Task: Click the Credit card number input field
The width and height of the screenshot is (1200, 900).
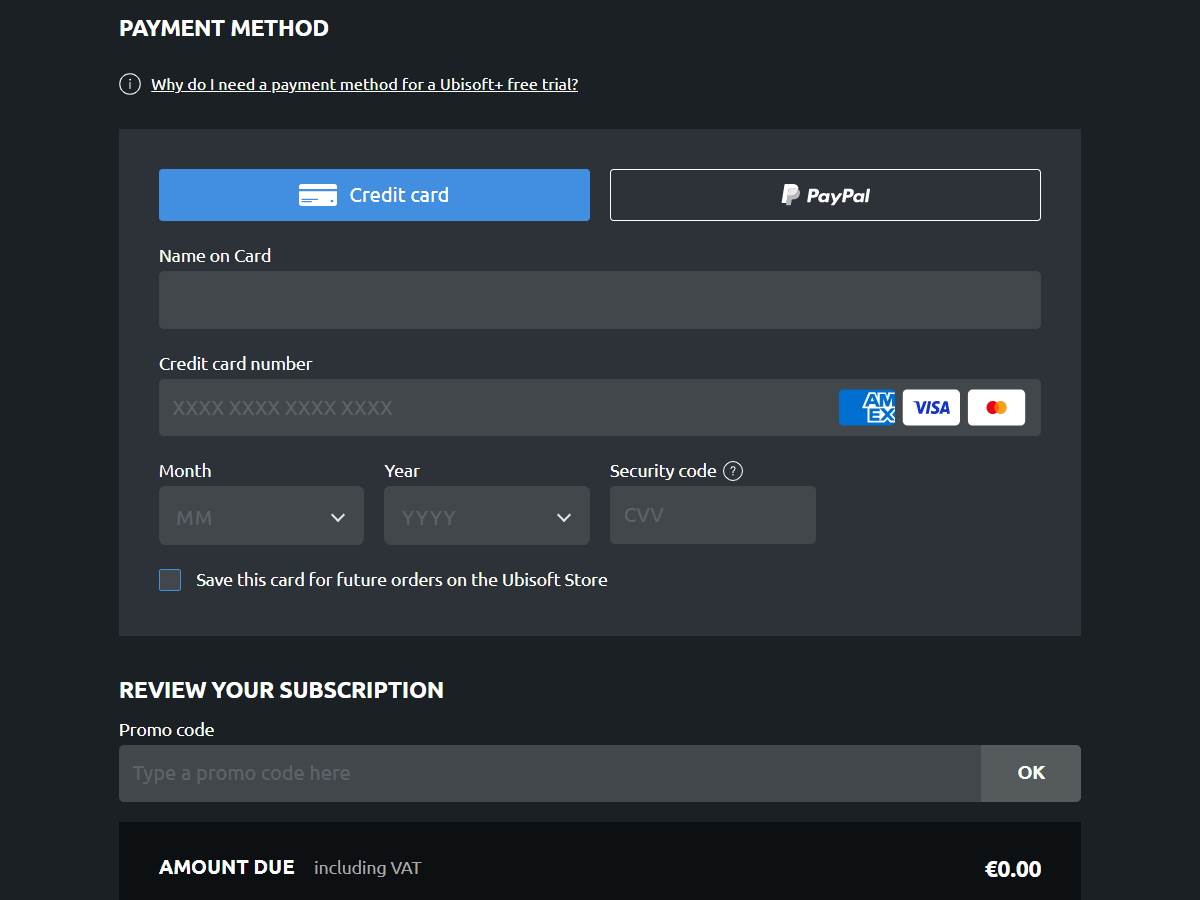Action: [490, 408]
